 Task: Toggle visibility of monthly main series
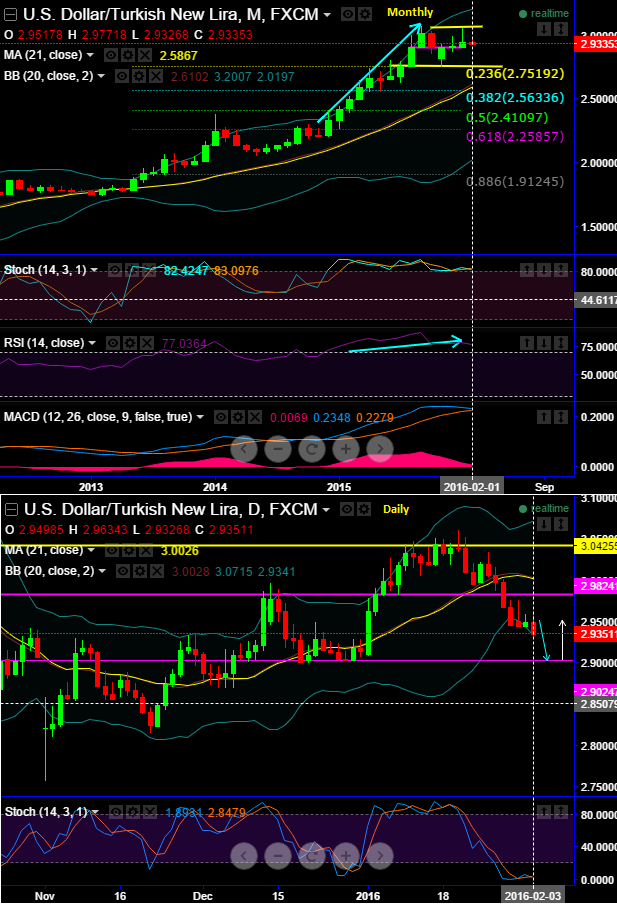(348, 14)
